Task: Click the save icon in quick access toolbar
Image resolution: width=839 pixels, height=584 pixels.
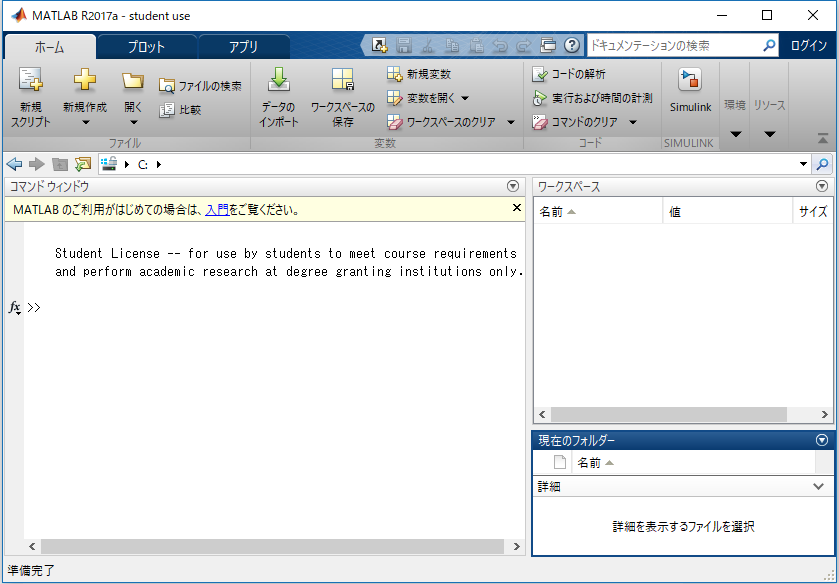Action: click(404, 45)
